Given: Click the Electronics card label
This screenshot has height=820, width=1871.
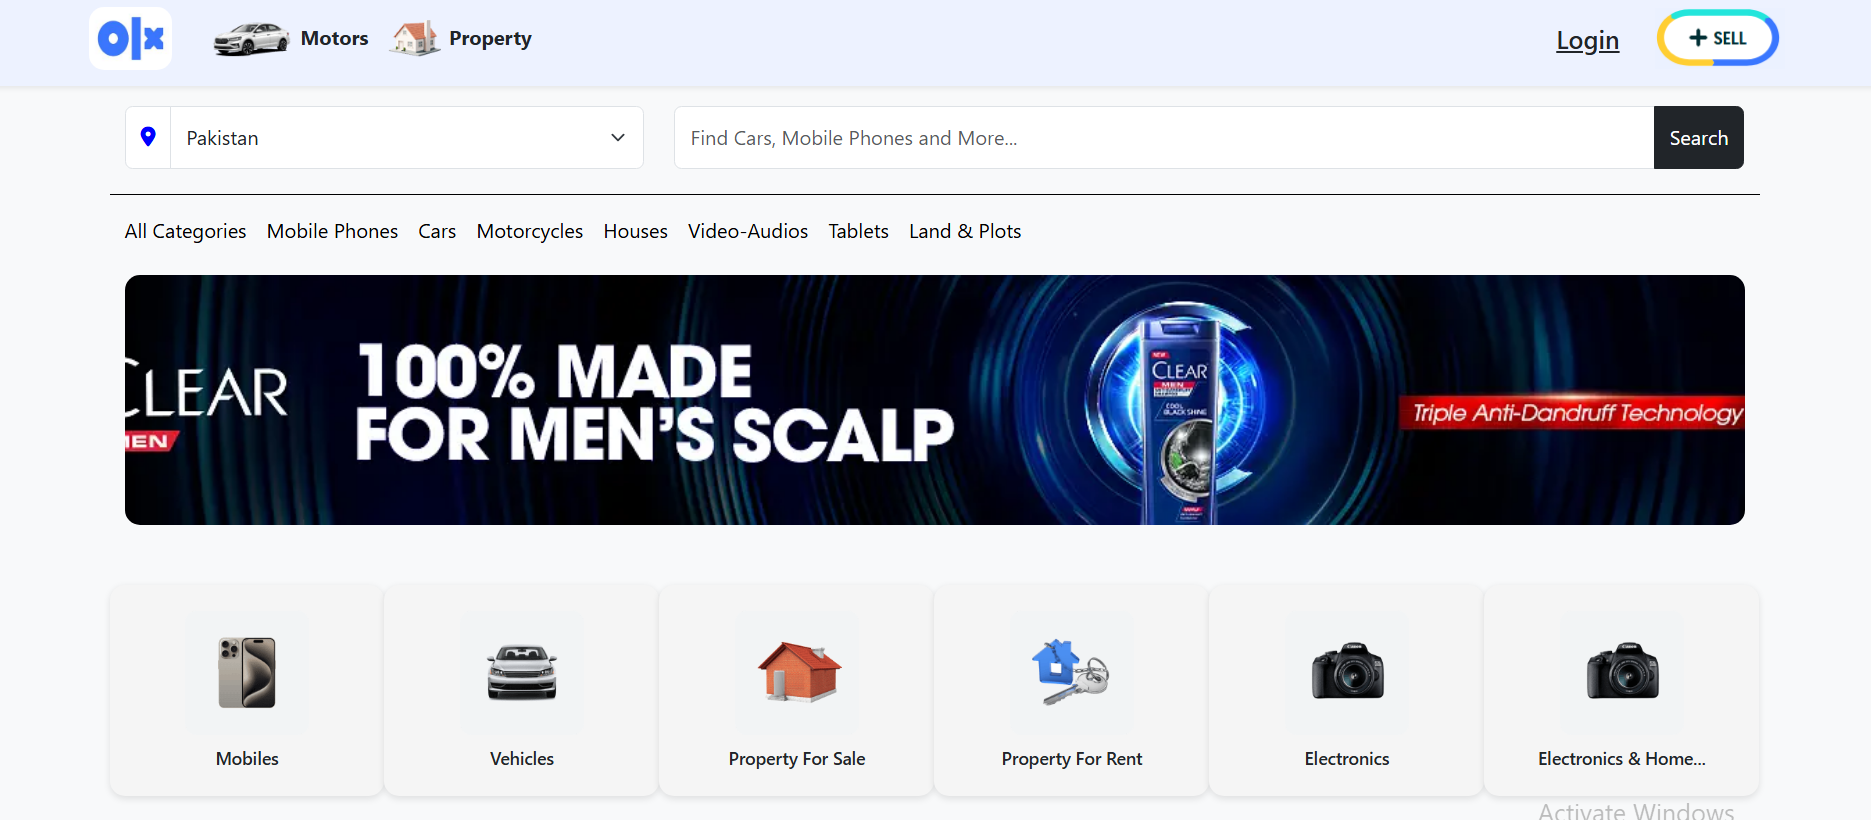Looking at the screenshot, I should click(1347, 759).
